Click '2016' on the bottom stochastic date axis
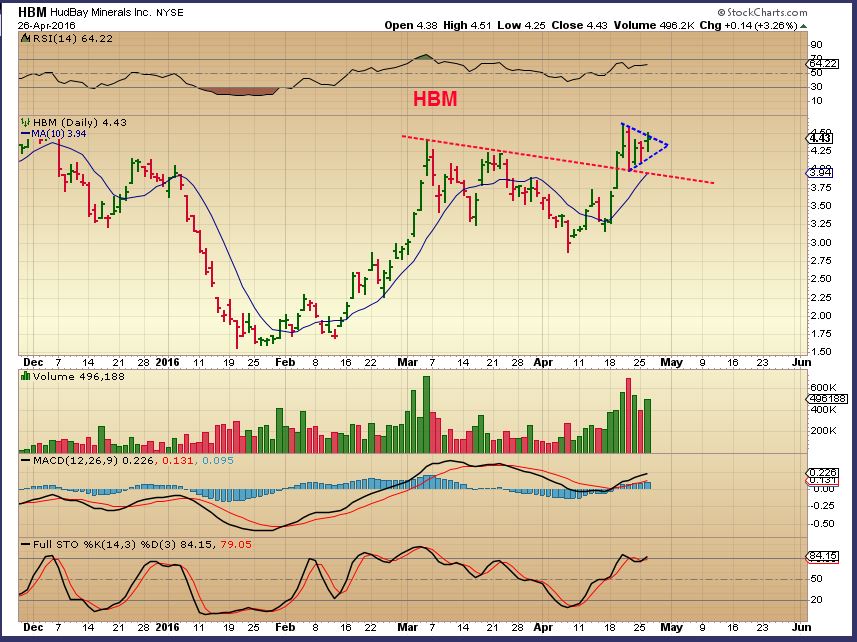The height and width of the screenshot is (642, 857). click(167, 627)
